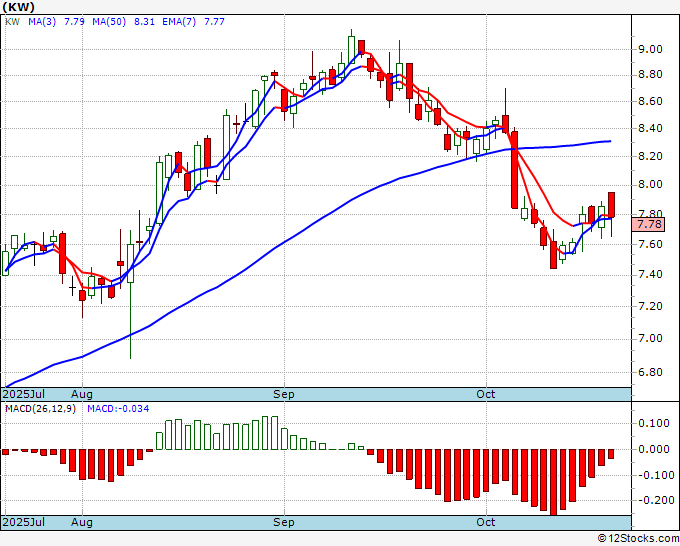This screenshot has width=680, height=546.
Task: Click the 8.20 price axis label
Action: coord(650,156)
